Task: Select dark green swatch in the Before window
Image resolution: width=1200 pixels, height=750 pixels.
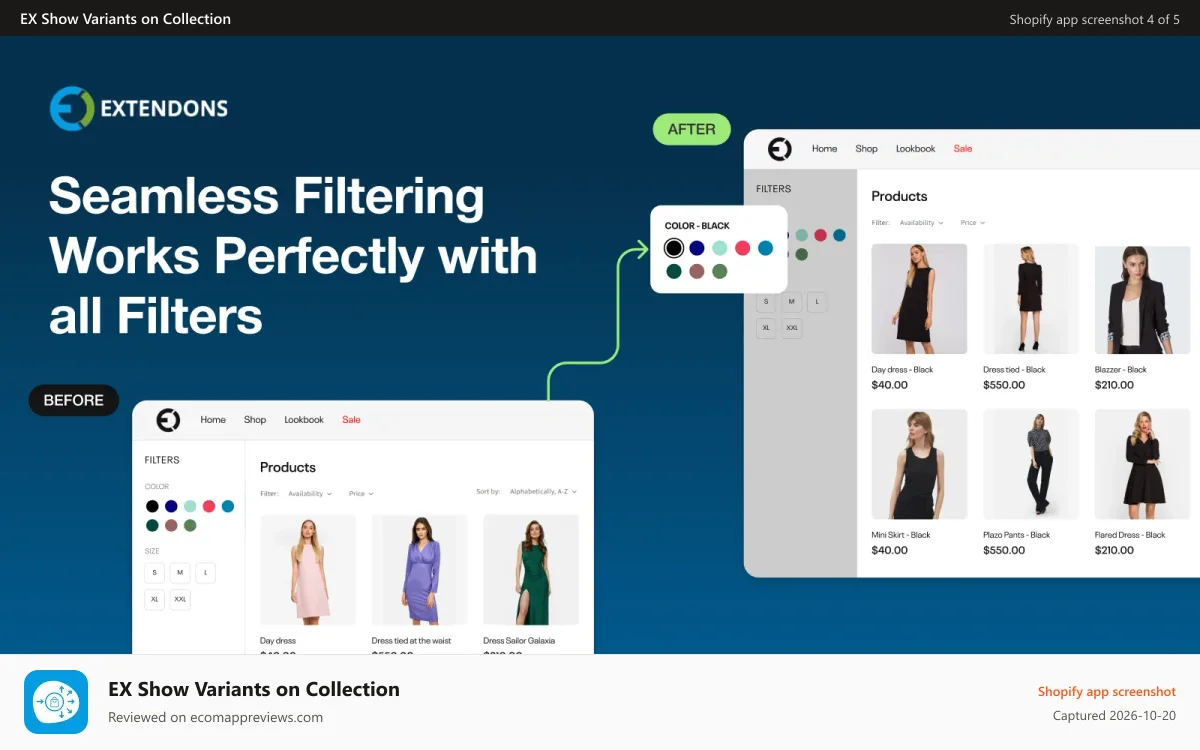Action: point(152,526)
